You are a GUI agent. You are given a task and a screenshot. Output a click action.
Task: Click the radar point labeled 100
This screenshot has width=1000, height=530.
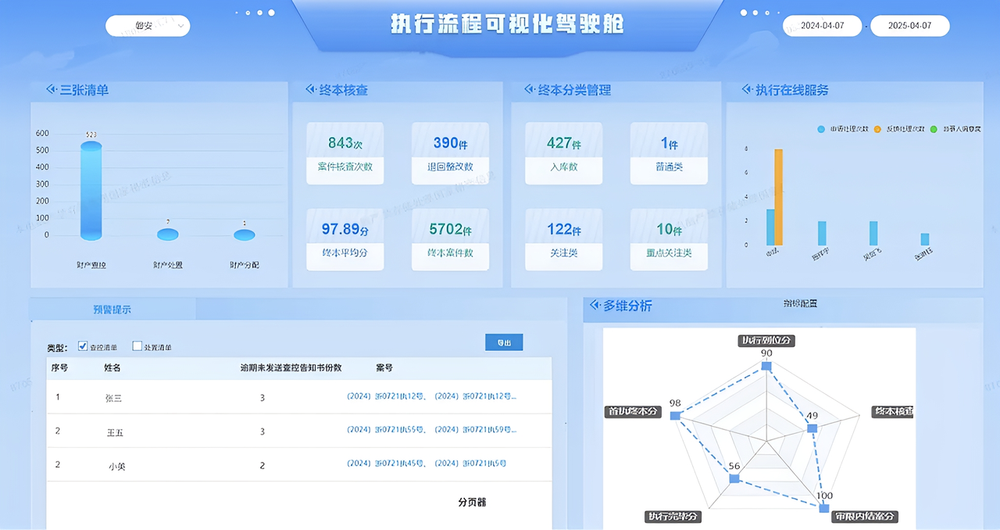pyautogui.click(x=824, y=508)
